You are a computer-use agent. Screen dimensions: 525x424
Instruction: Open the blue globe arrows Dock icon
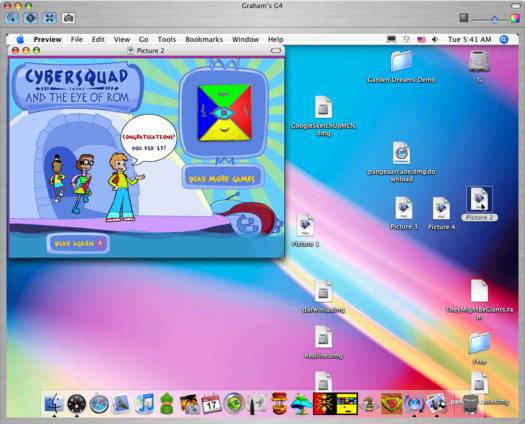click(414, 404)
